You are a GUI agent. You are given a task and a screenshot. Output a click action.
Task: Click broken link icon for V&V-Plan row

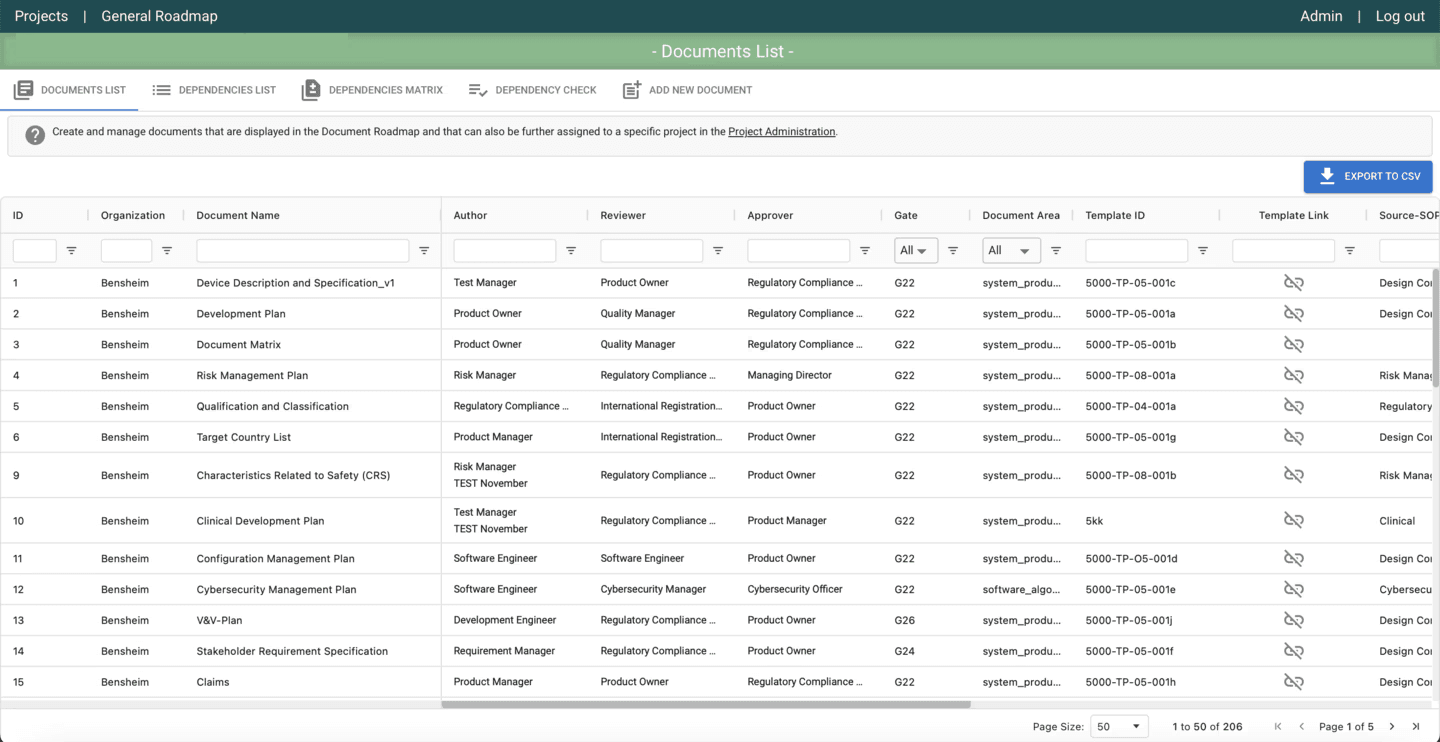(x=1294, y=620)
